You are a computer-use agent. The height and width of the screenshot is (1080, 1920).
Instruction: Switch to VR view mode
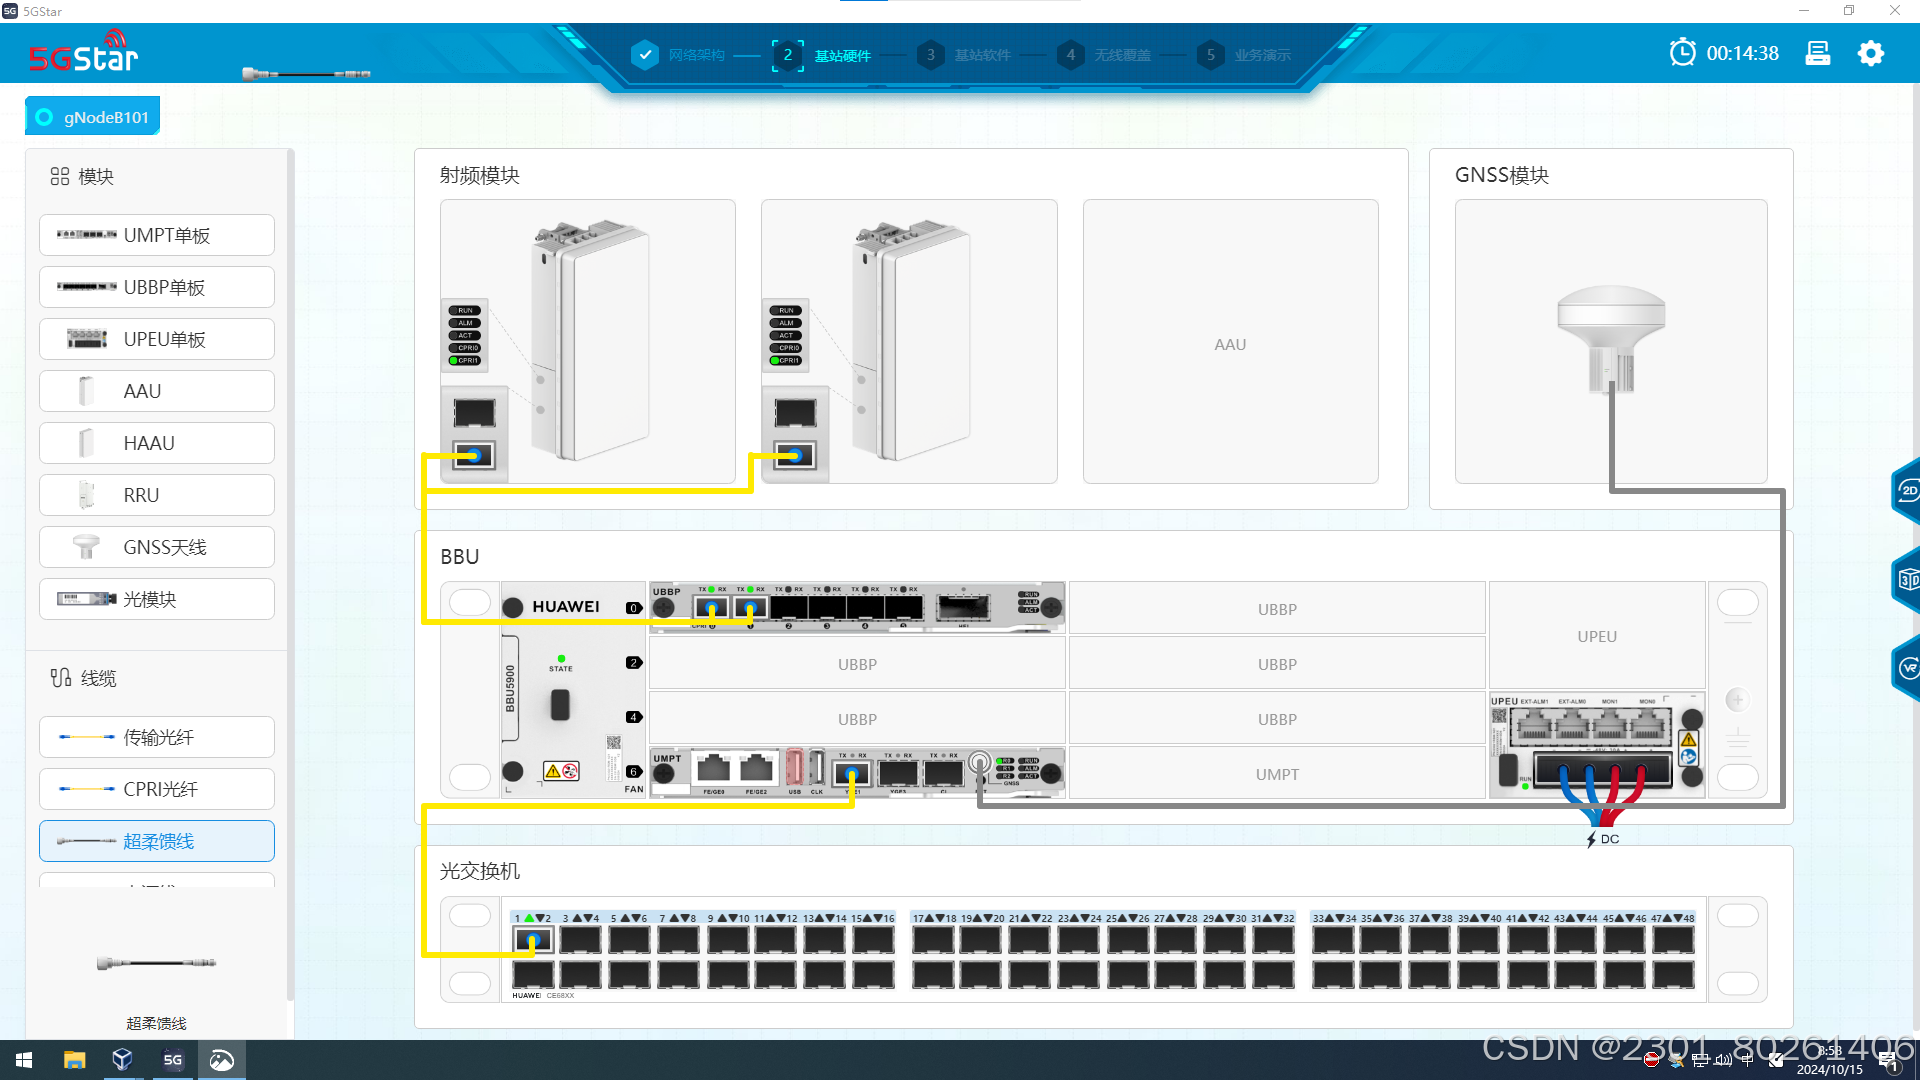coord(1908,668)
